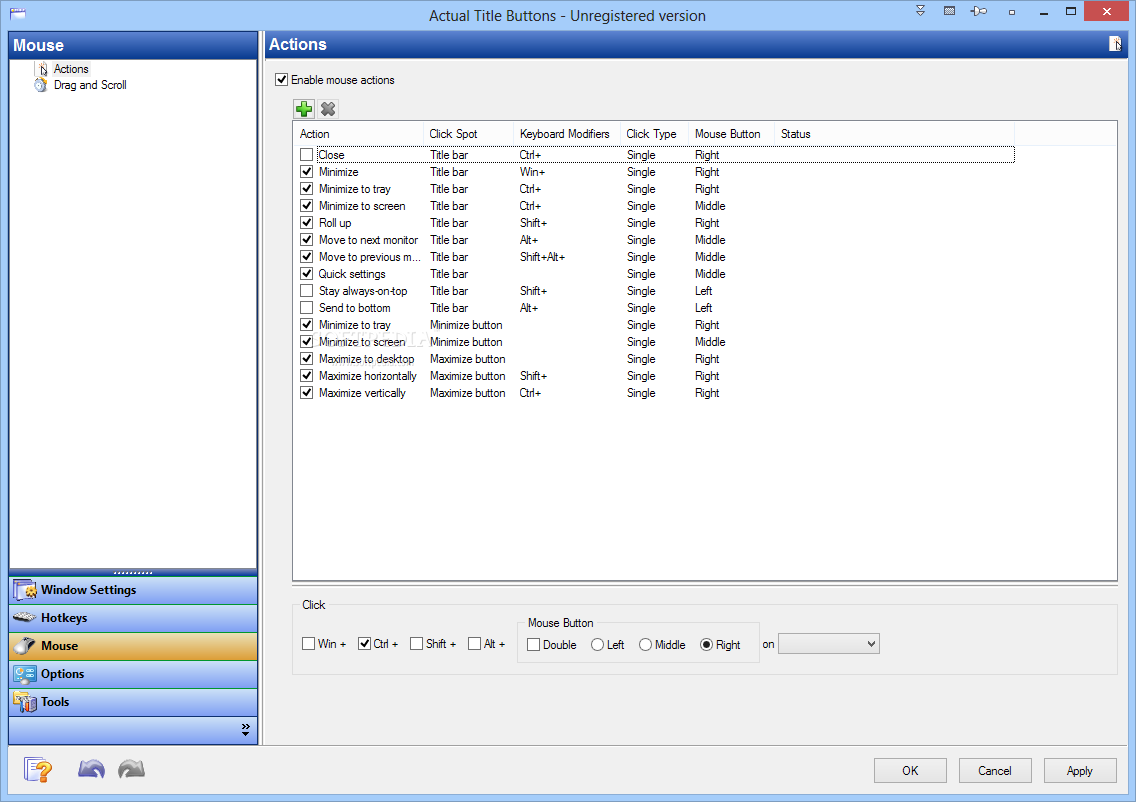Toggle the Win + modifier checkbox
The height and width of the screenshot is (802, 1136).
pyautogui.click(x=308, y=643)
